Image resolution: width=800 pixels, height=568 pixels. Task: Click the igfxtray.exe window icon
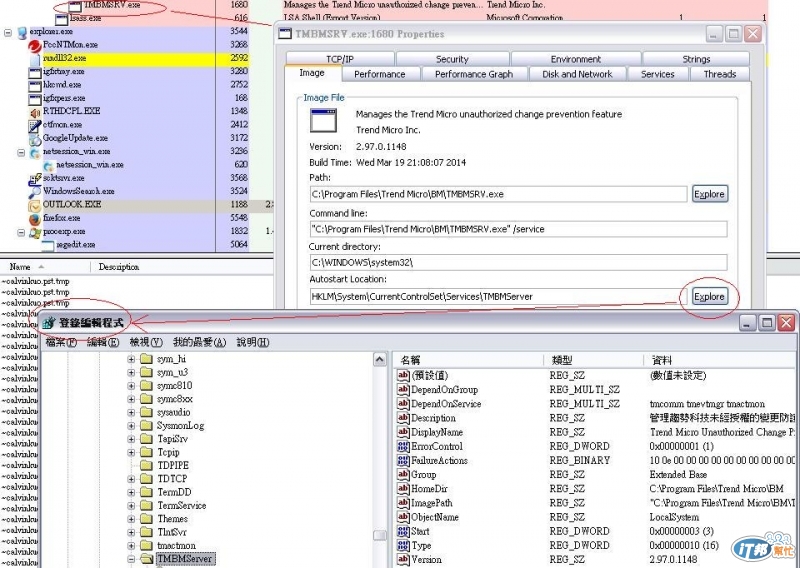click(x=35, y=72)
